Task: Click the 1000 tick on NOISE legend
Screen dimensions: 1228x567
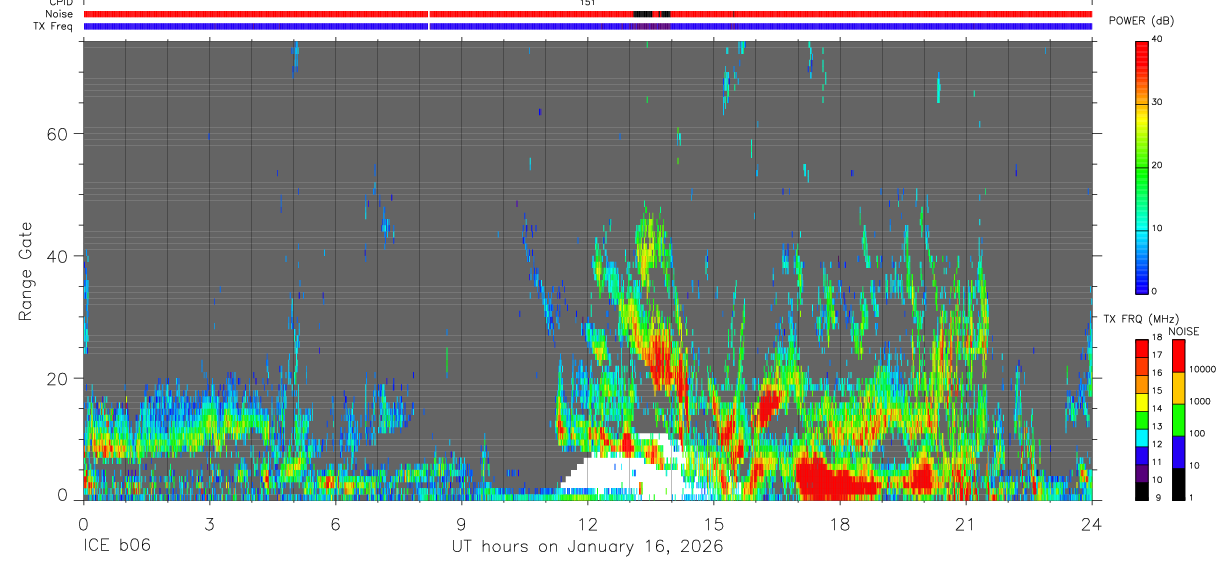Action: point(1201,401)
